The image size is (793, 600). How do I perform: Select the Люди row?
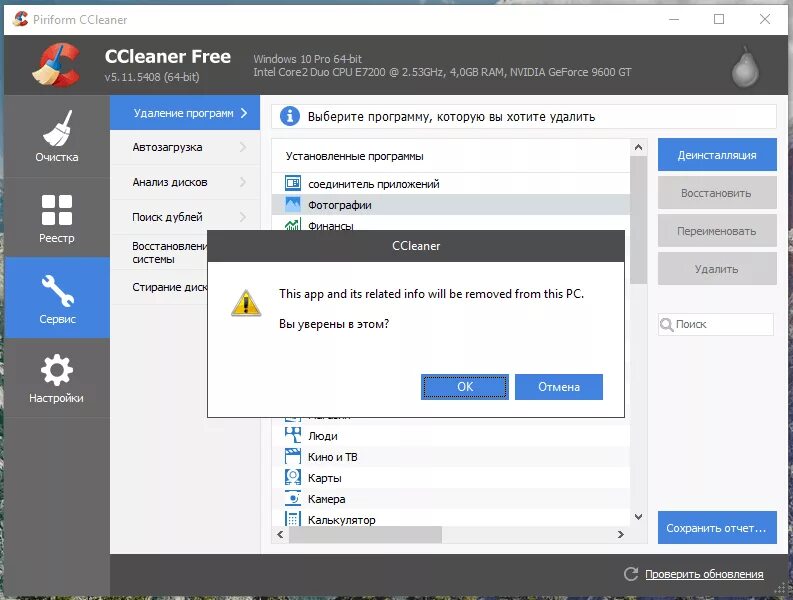451,436
